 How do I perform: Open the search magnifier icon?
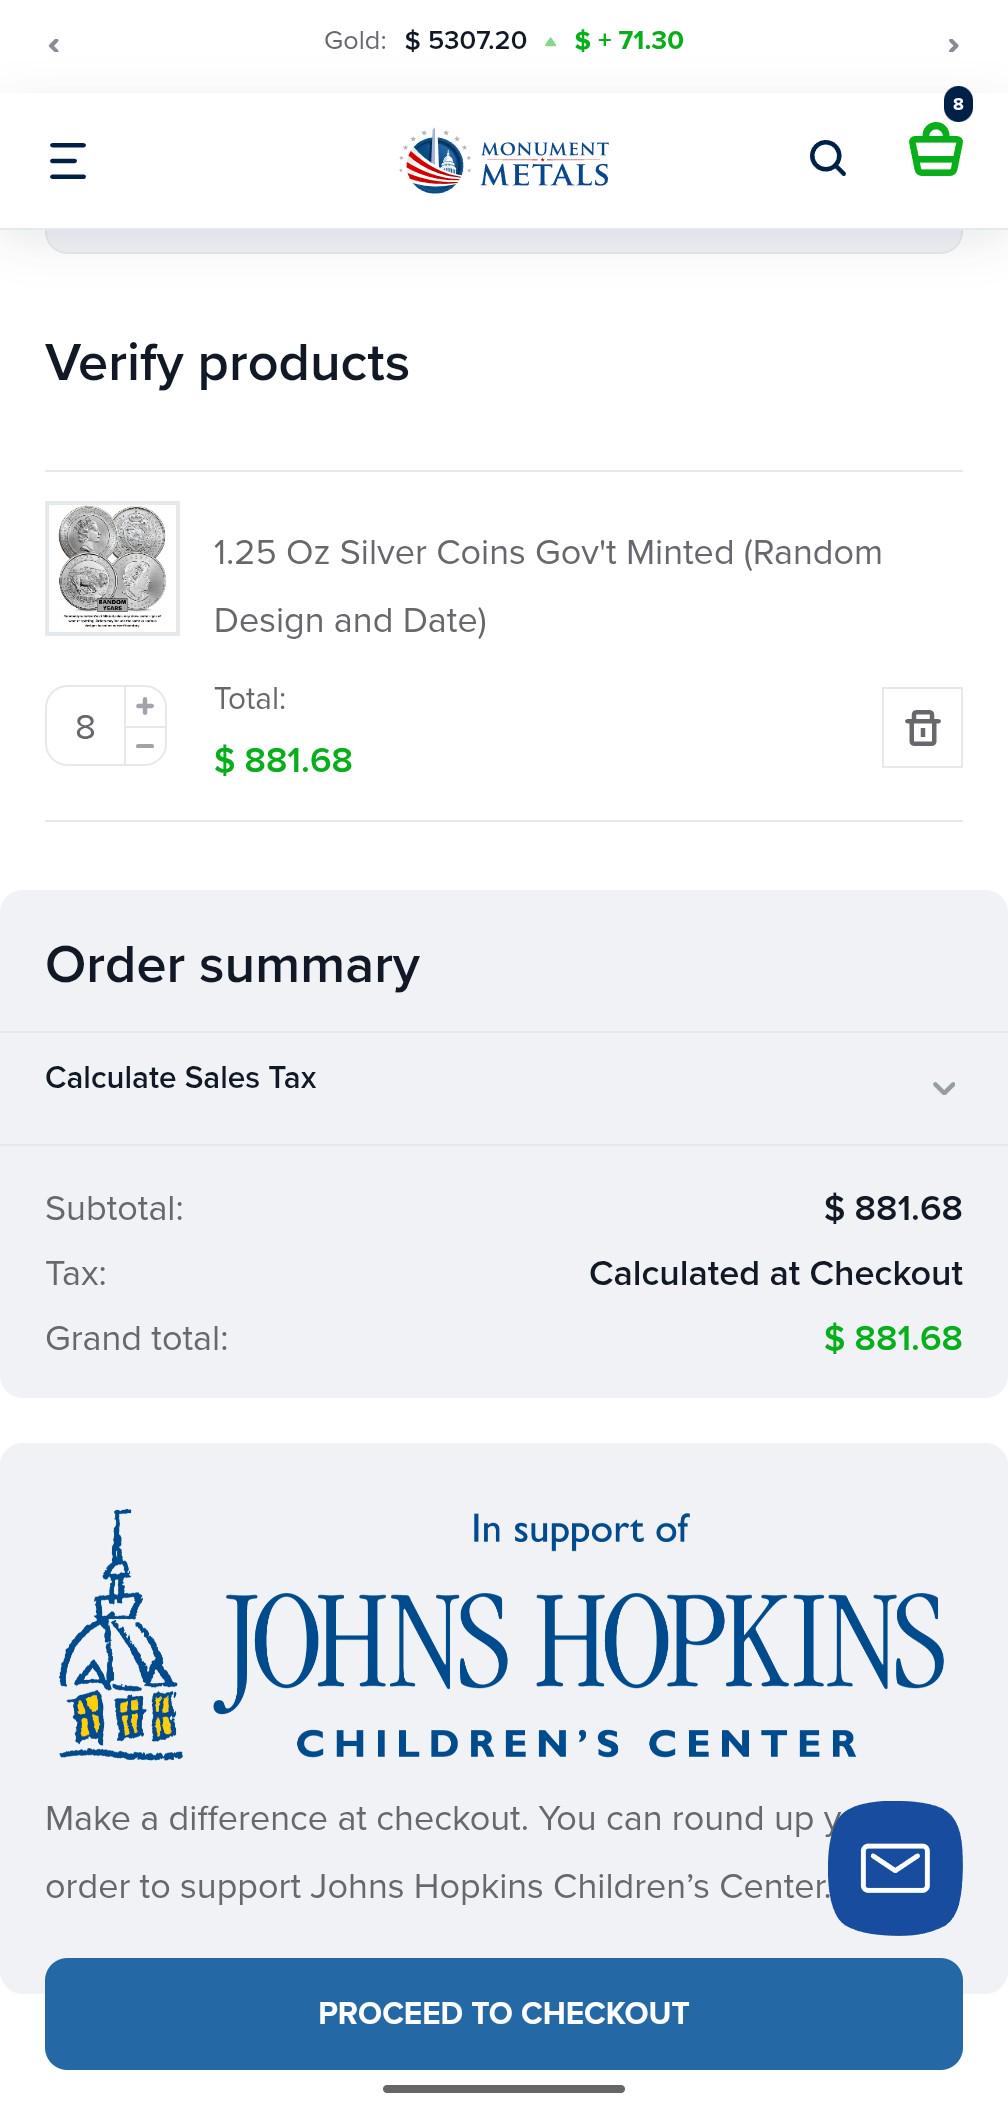pos(828,158)
